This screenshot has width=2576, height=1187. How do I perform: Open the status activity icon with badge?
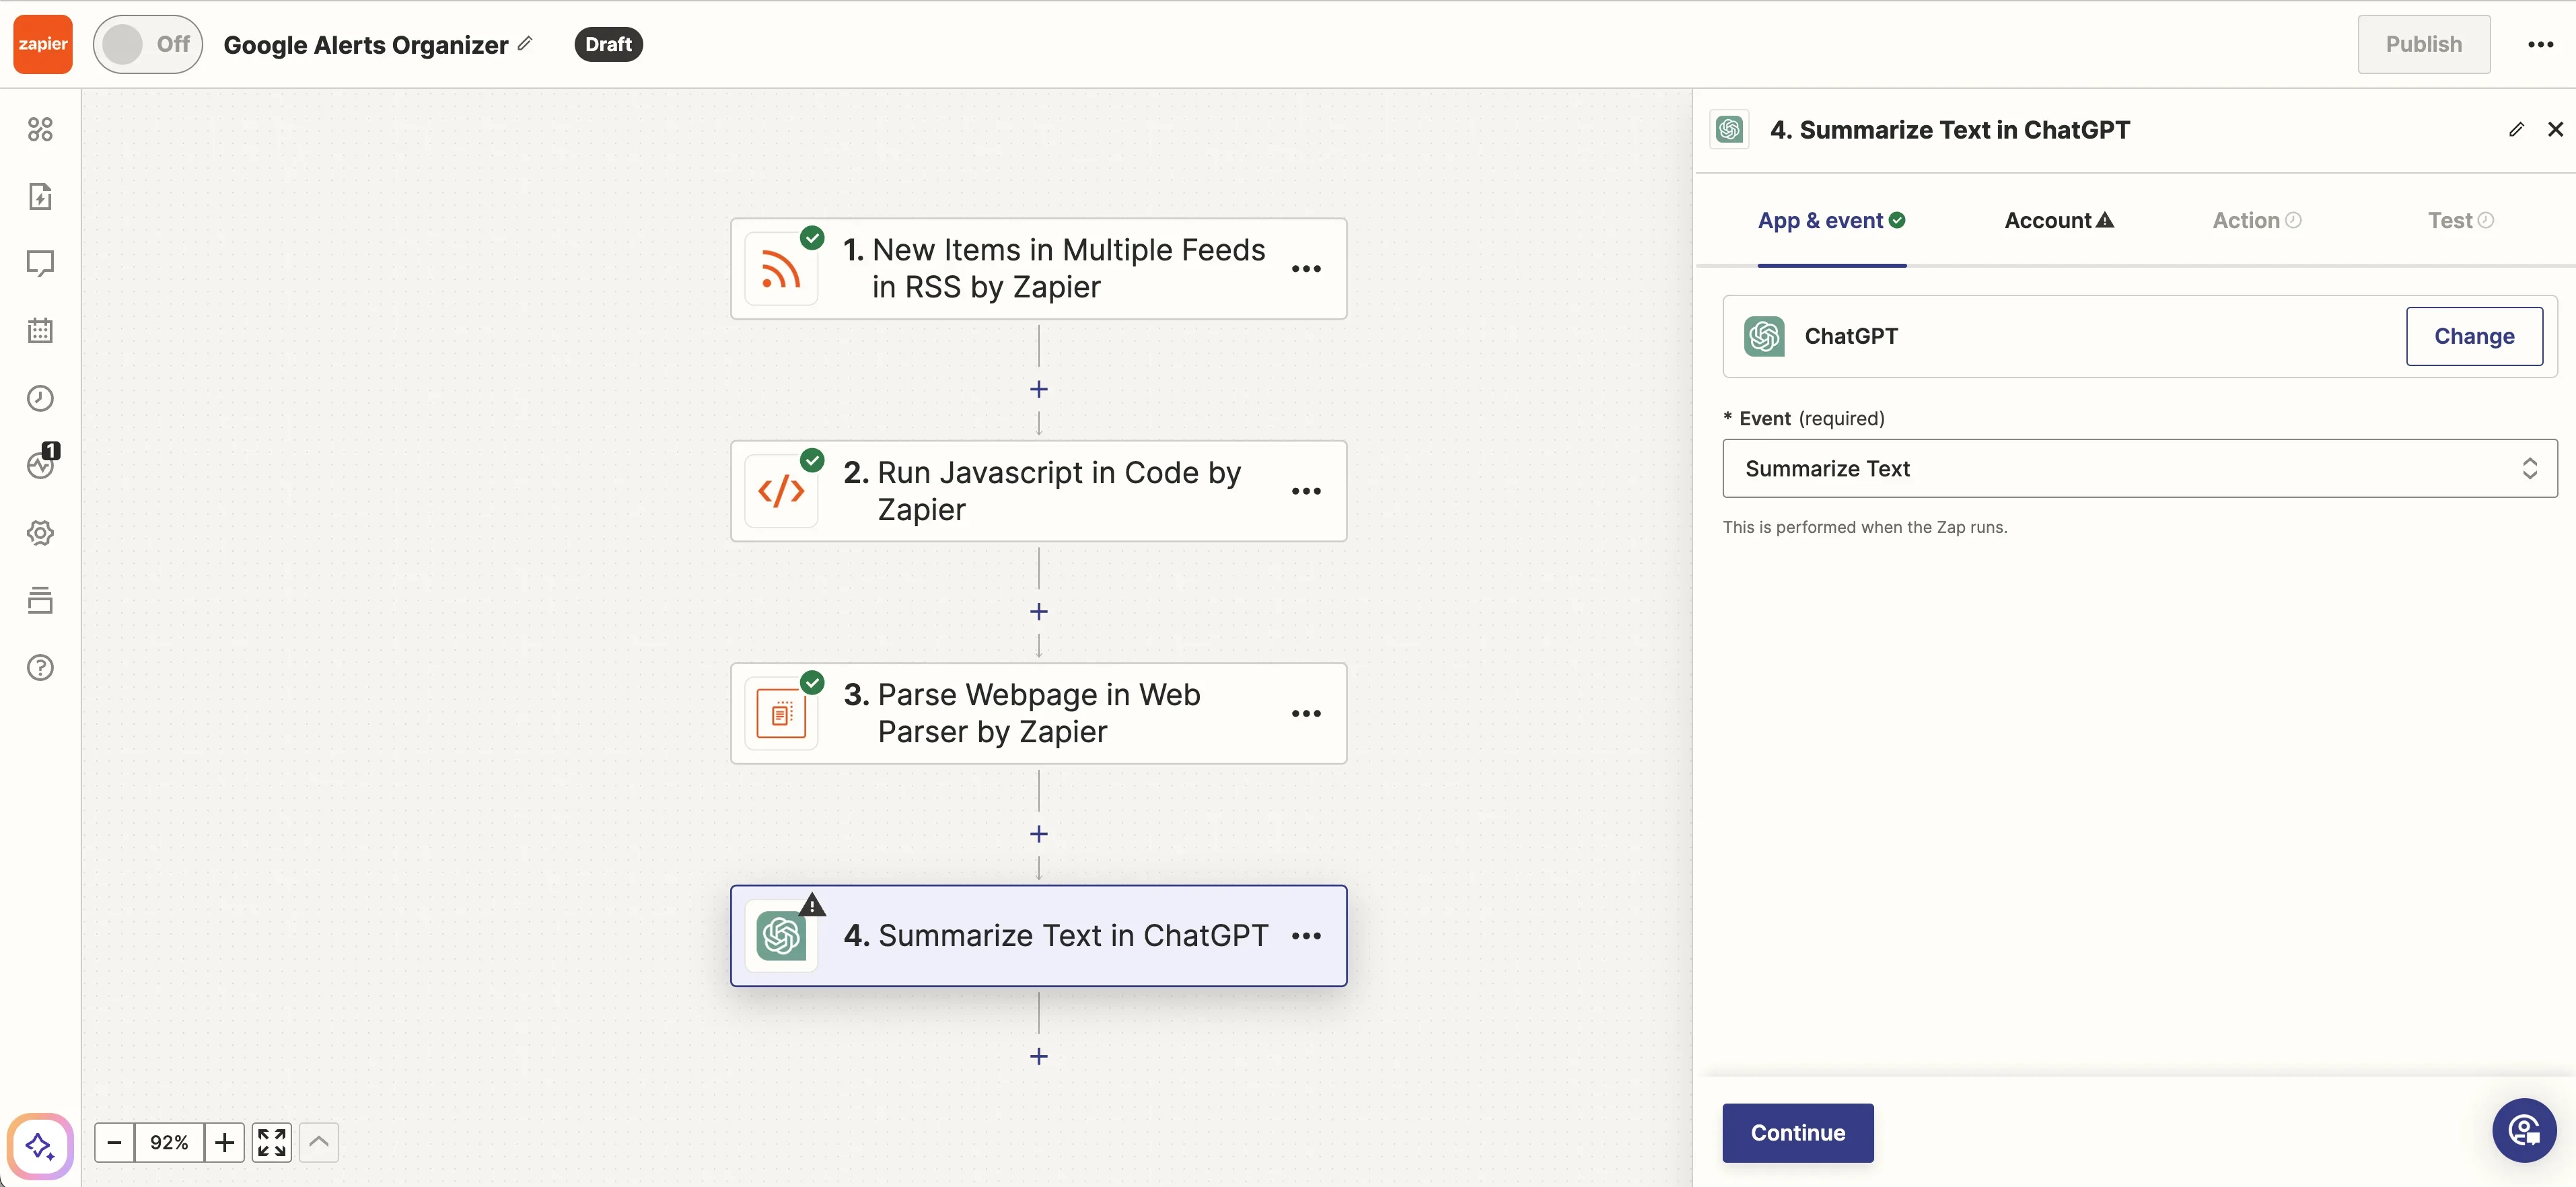40,465
